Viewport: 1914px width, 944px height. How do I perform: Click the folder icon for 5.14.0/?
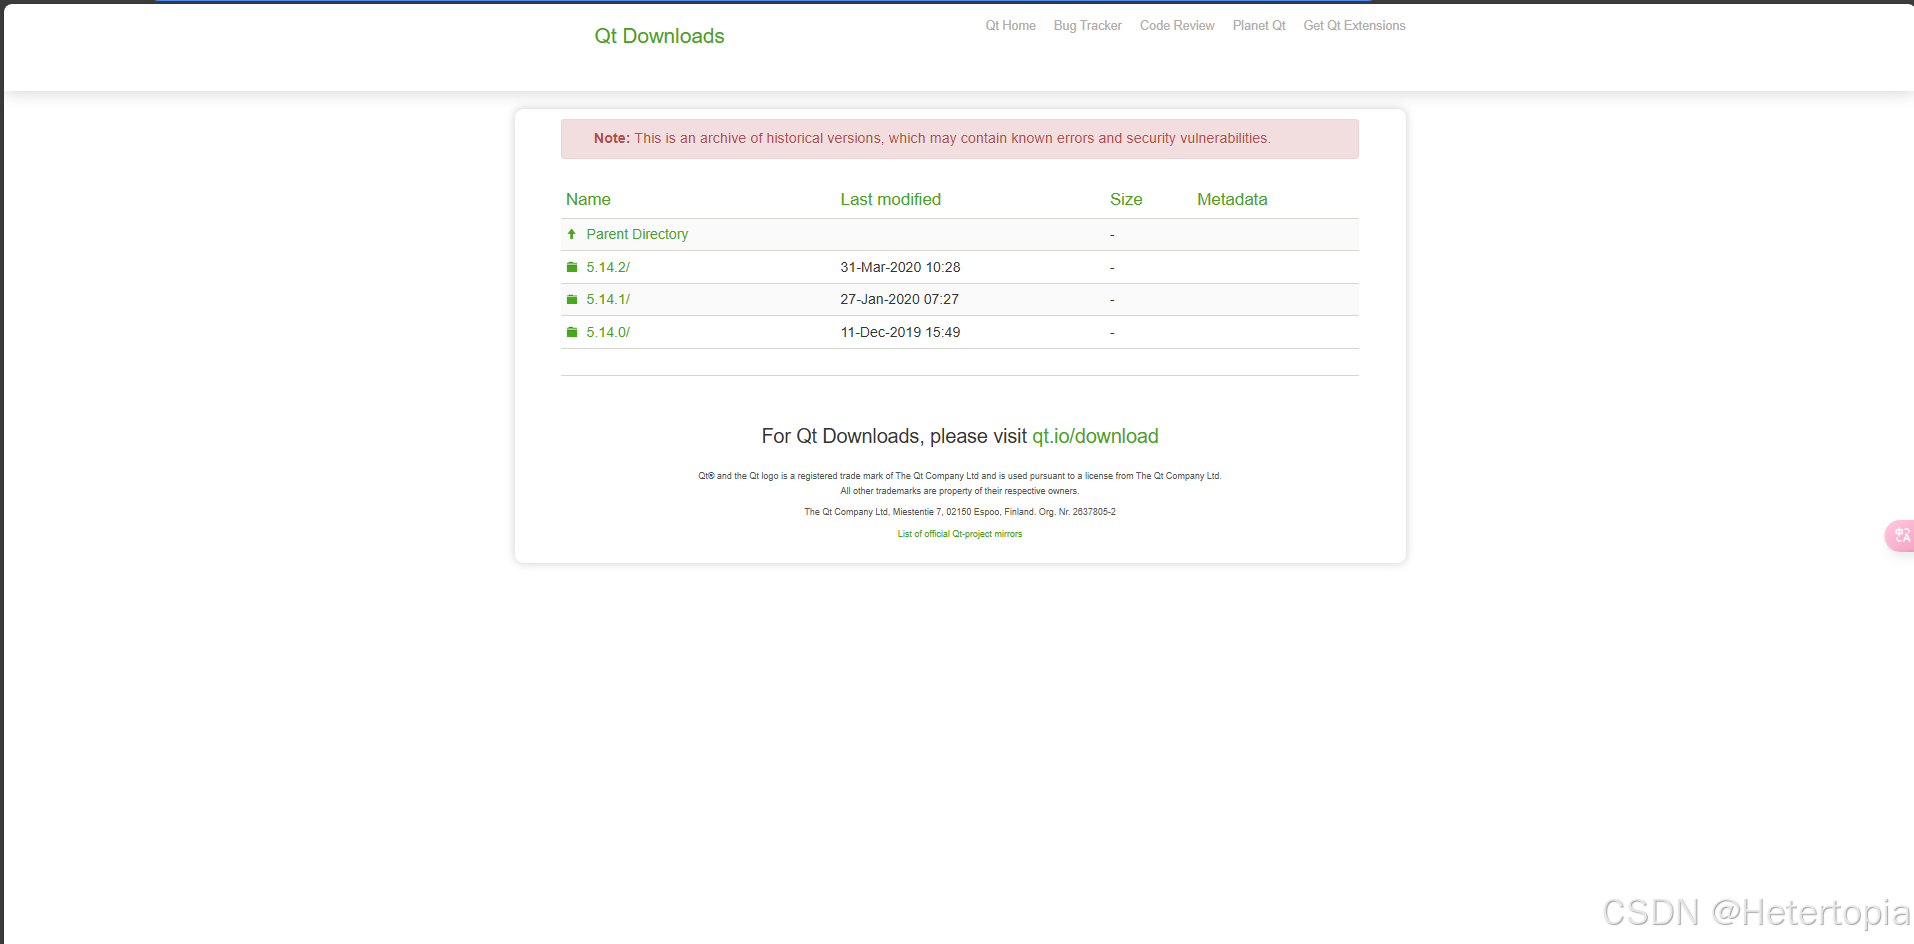(572, 332)
